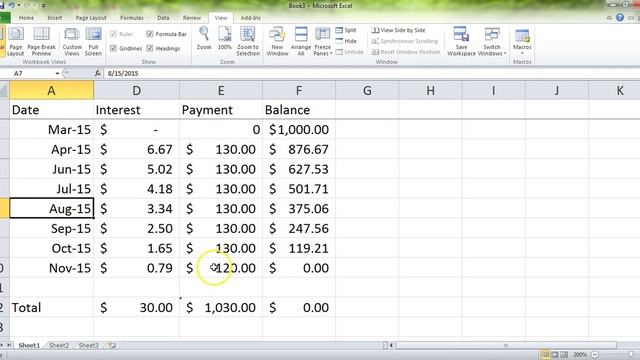The width and height of the screenshot is (640, 360).
Task: Click the Undo icon in Quick Access toolbar
Action: pos(11,5)
